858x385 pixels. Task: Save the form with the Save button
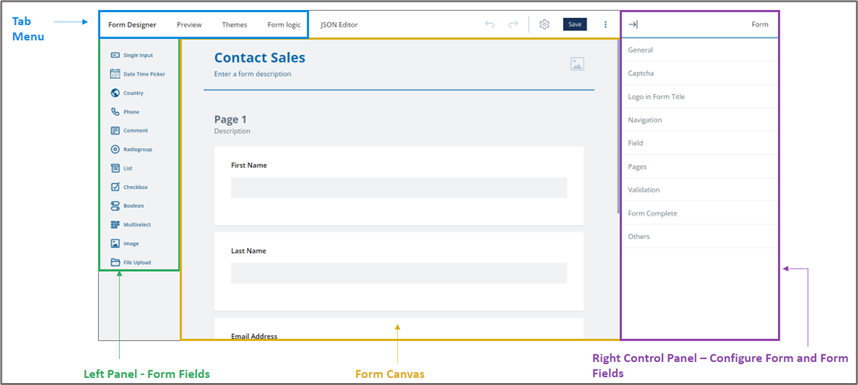[x=575, y=25]
